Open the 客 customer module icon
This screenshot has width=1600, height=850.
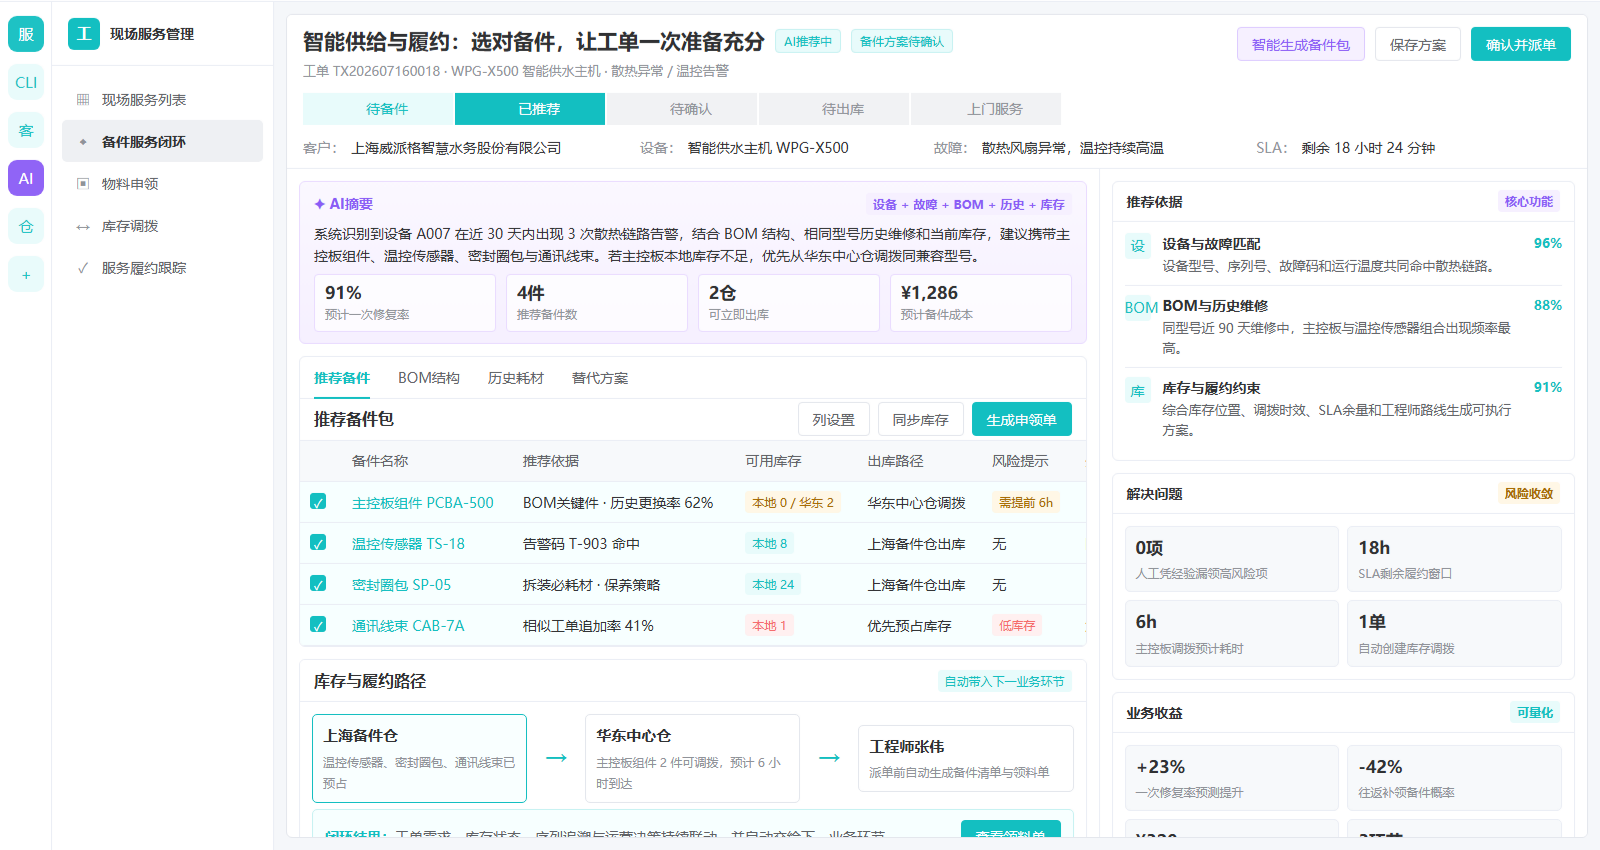(26, 130)
